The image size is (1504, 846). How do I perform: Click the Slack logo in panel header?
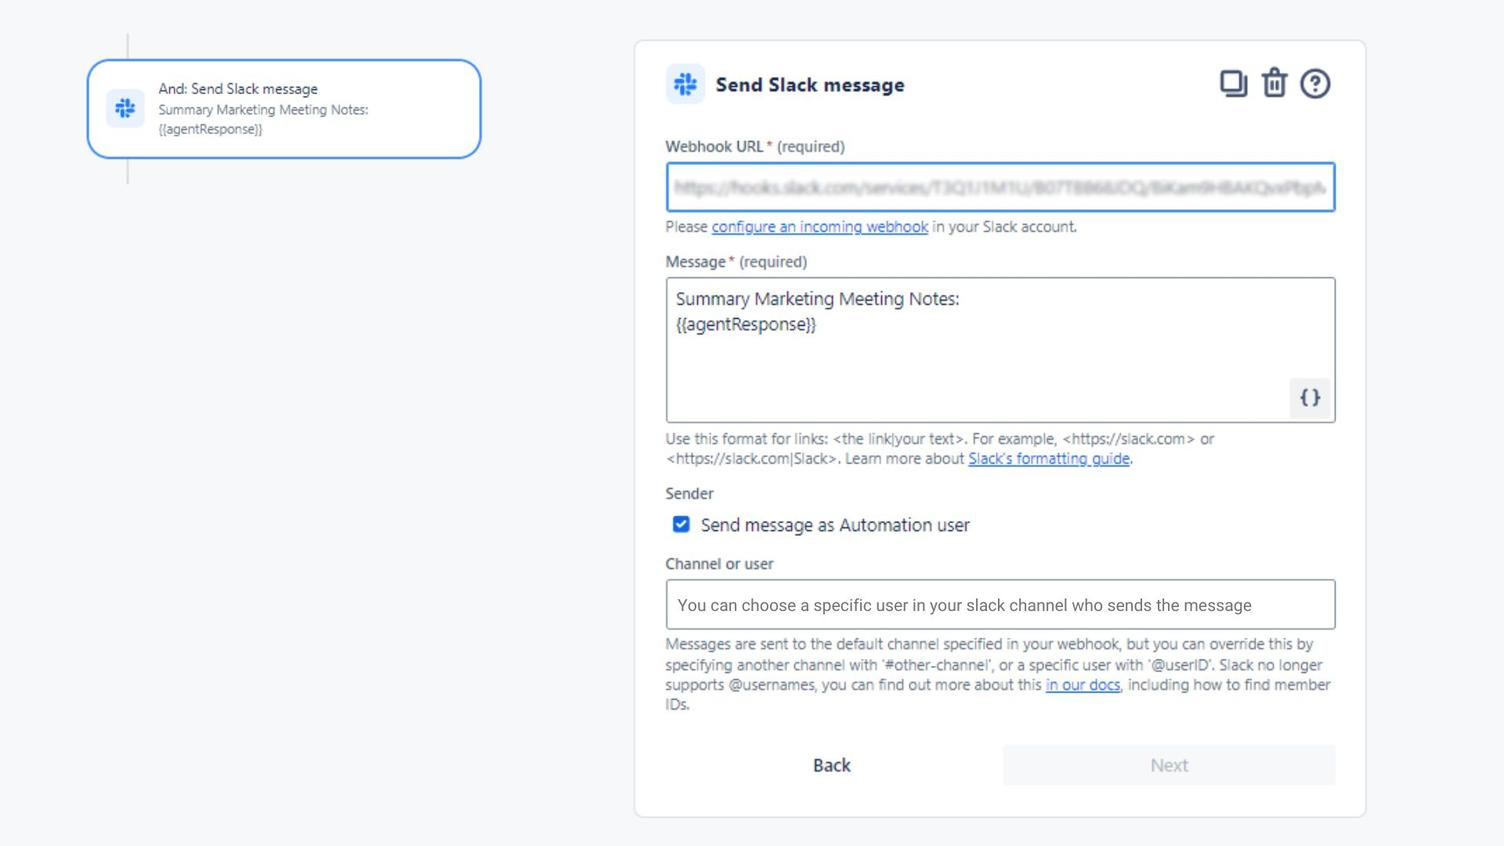click(x=685, y=85)
